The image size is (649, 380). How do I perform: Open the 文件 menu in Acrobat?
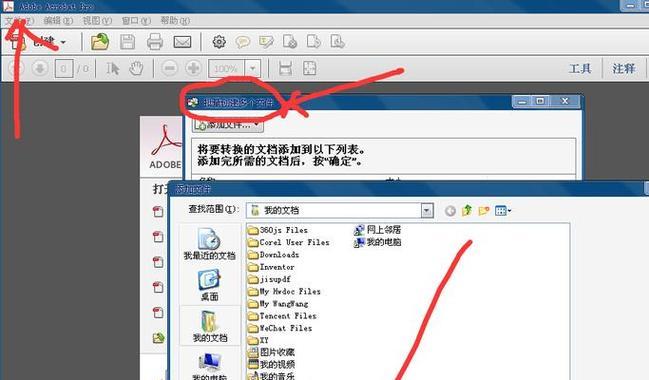pos(18,20)
